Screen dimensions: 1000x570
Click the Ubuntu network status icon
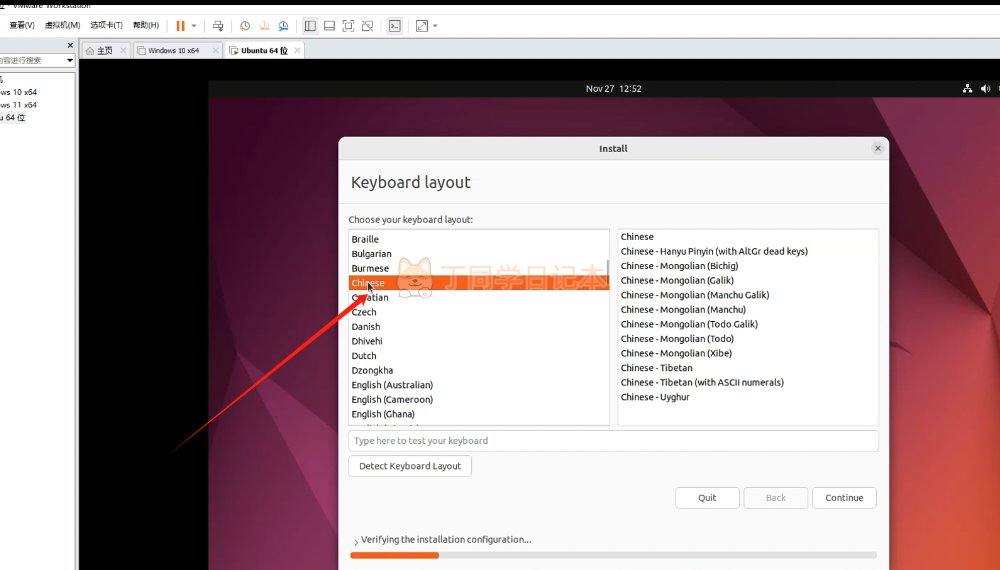(967, 89)
